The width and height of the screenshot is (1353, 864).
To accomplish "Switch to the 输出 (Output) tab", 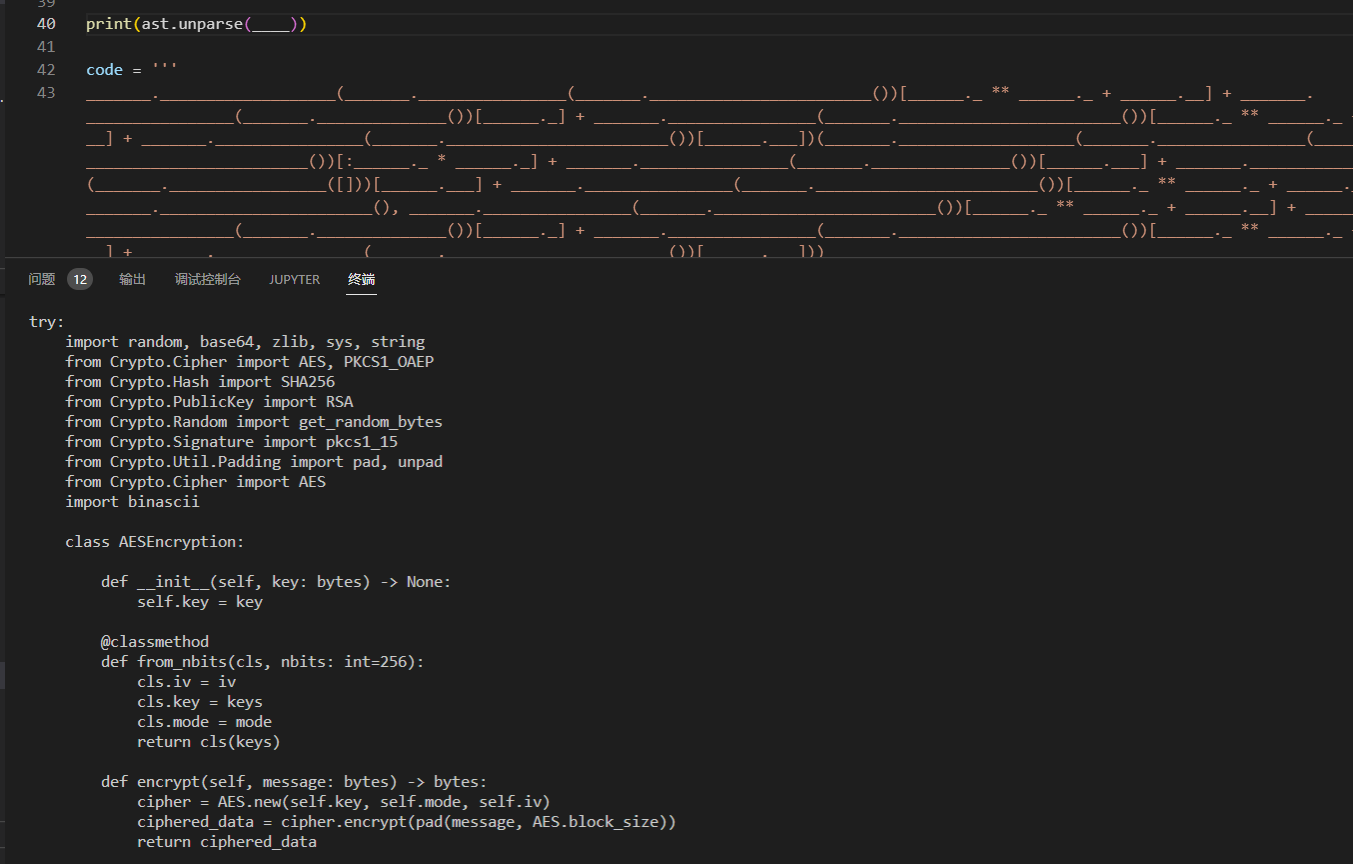I will coord(132,280).
